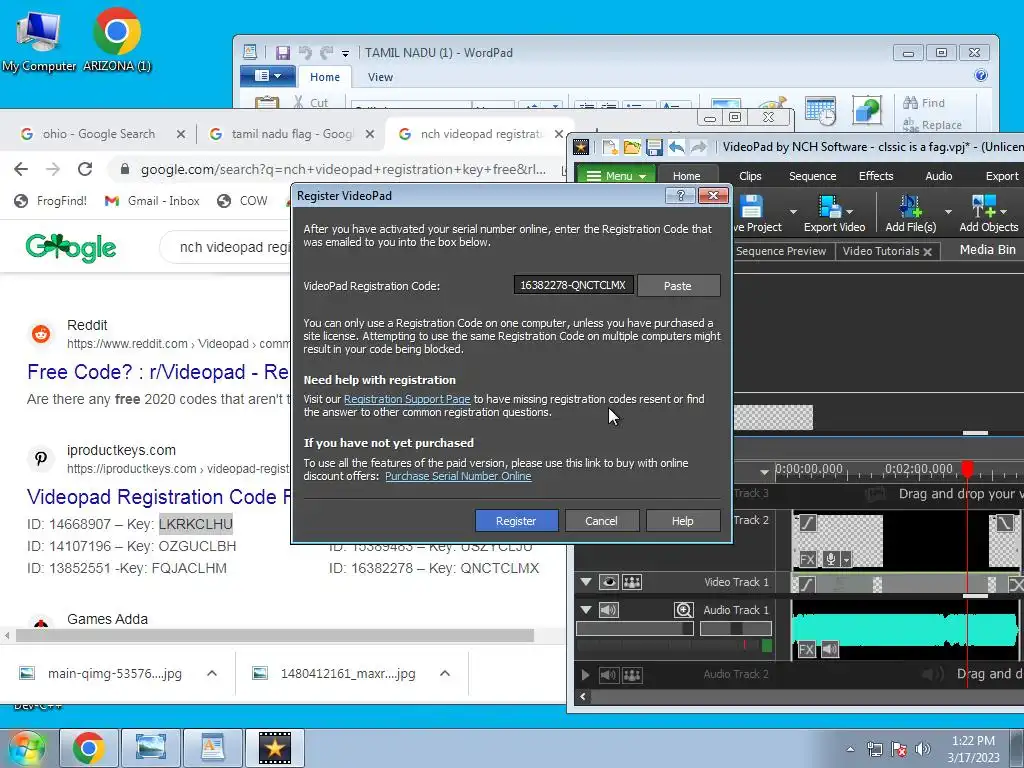1024x768 pixels.
Task: Click the WordPad help question icon
Action: click(980, 75)
